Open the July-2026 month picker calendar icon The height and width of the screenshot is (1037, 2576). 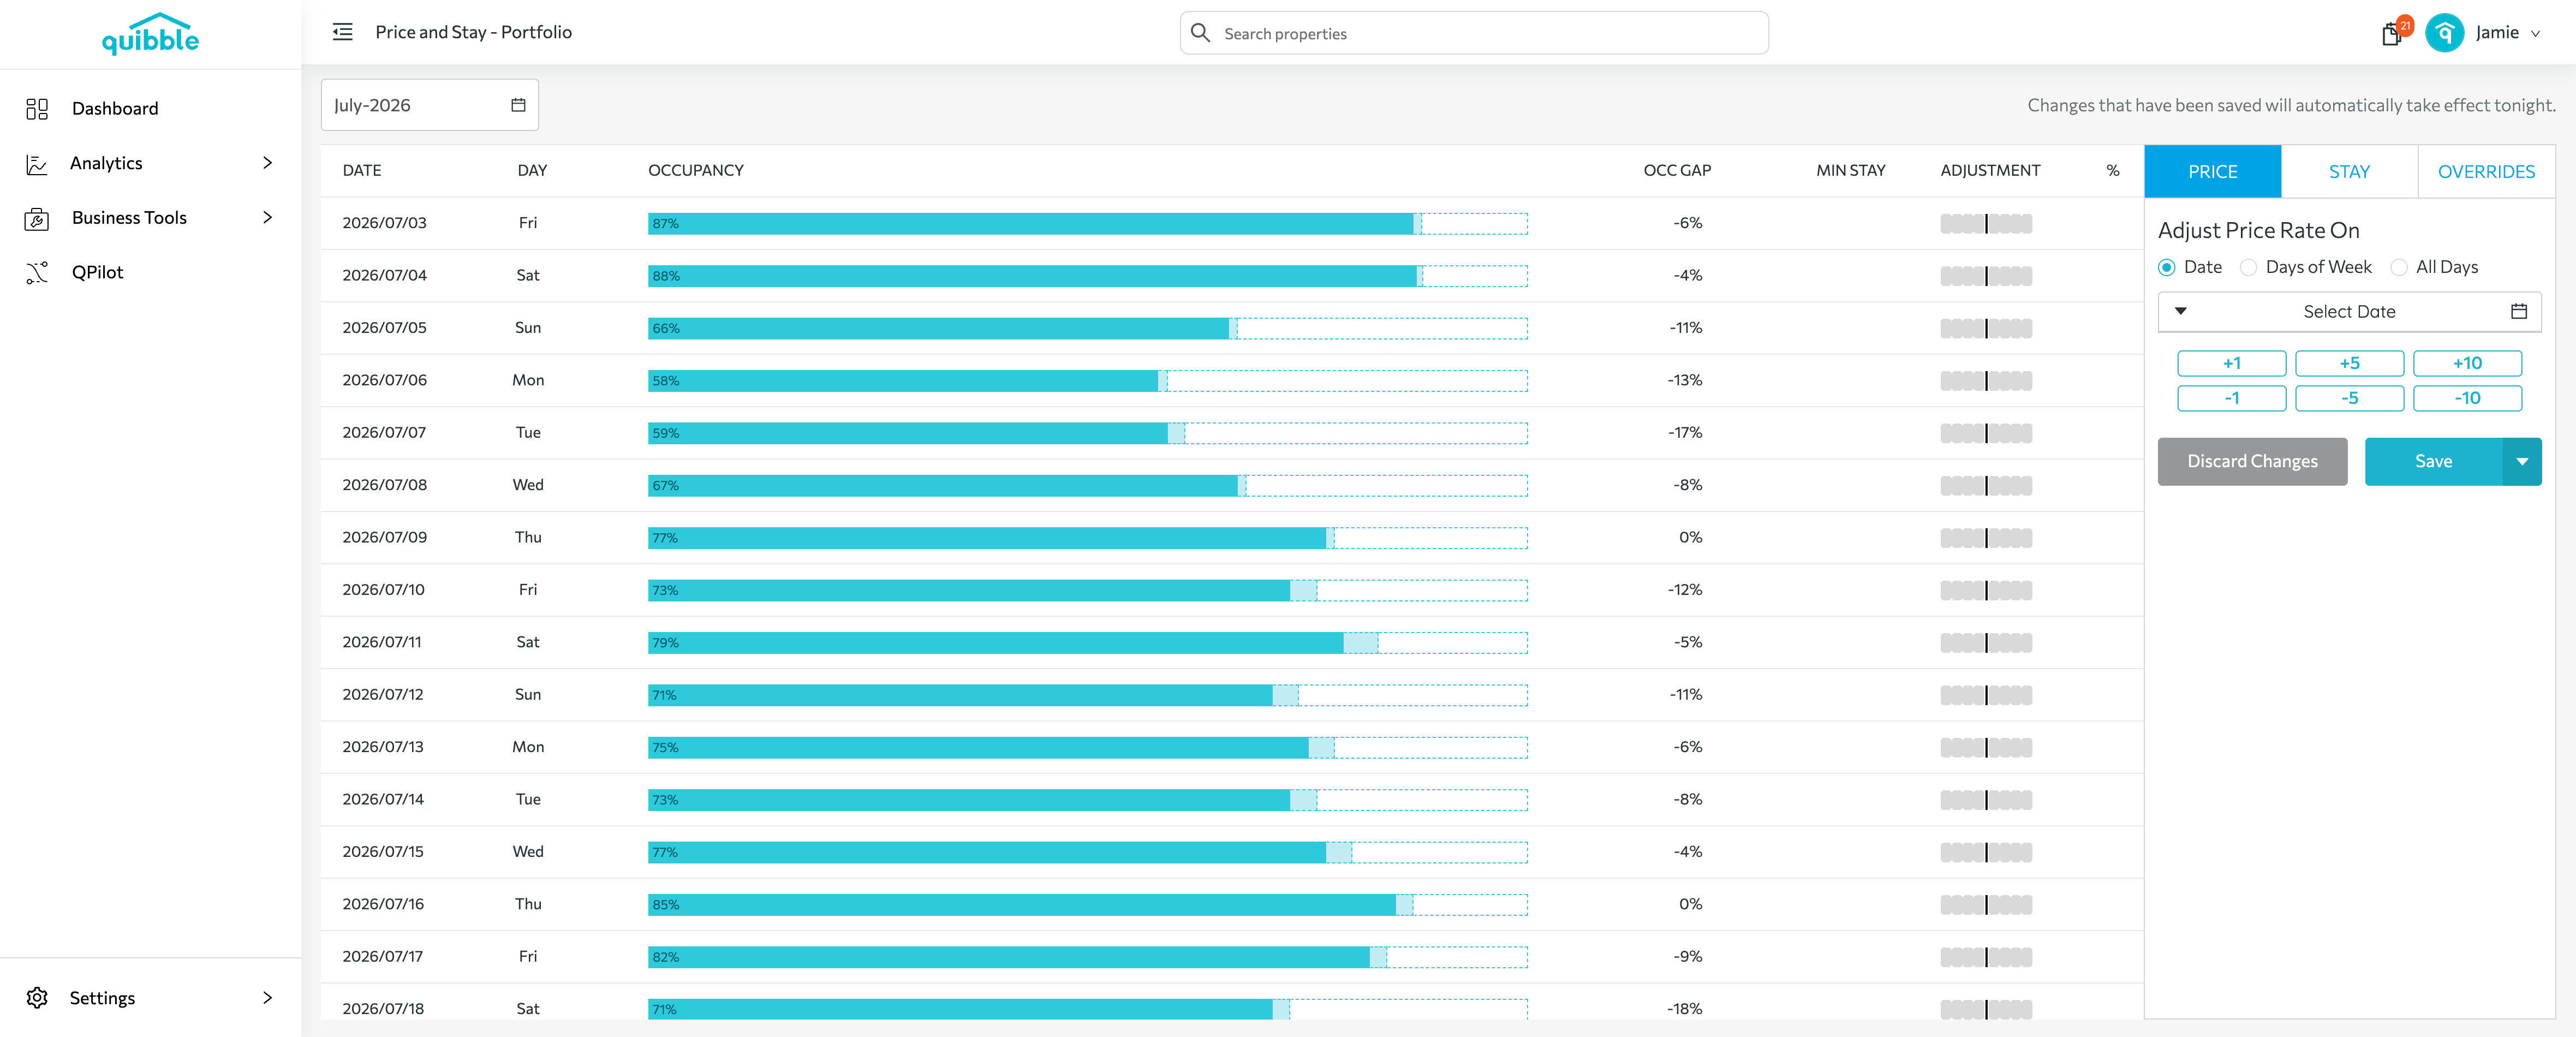click(518, 105)
